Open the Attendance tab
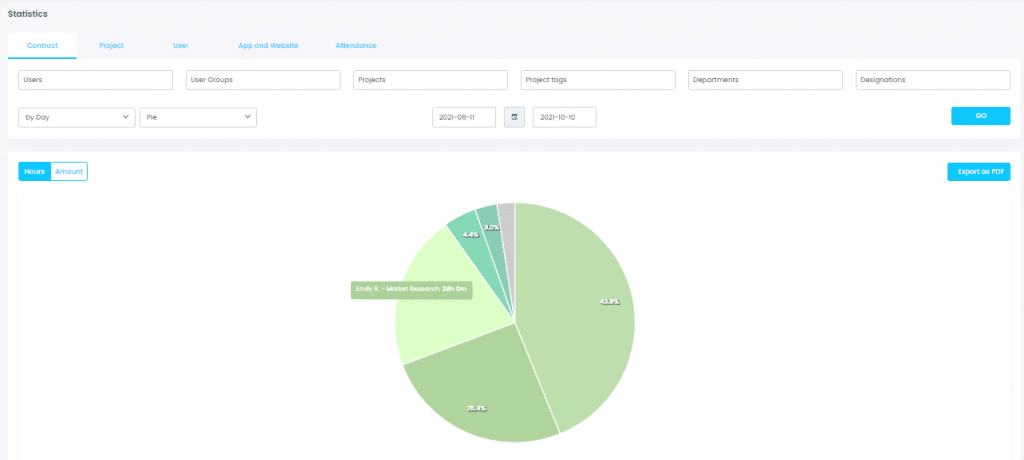Image resolution: width=1024 pixels, height=460 pixels. (356, 46)
